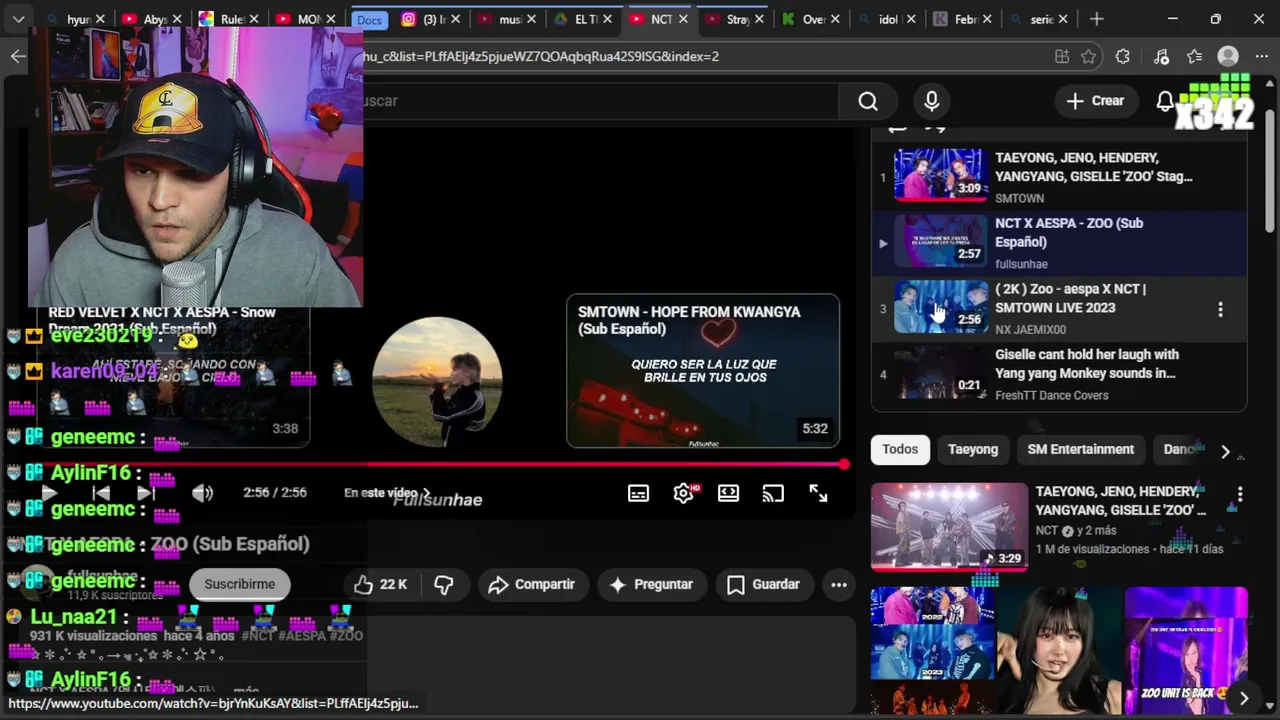Close the 'hyun' browser tab
Image resolution: width=1280 pixels, height=720 pixels.
(100, 19)
